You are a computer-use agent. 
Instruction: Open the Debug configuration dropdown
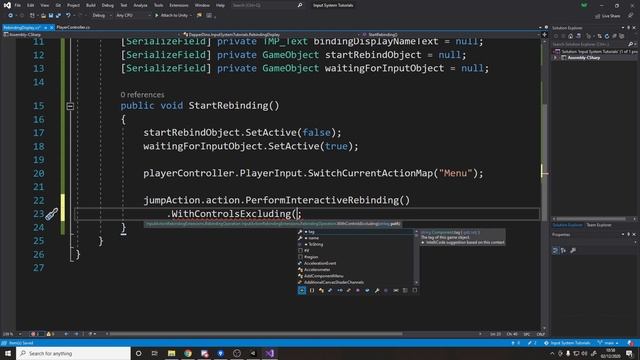click(x=102, y=16)
